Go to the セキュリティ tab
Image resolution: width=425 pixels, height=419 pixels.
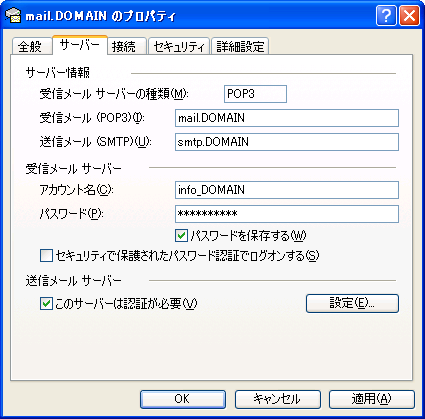click(x=179, y=46)
